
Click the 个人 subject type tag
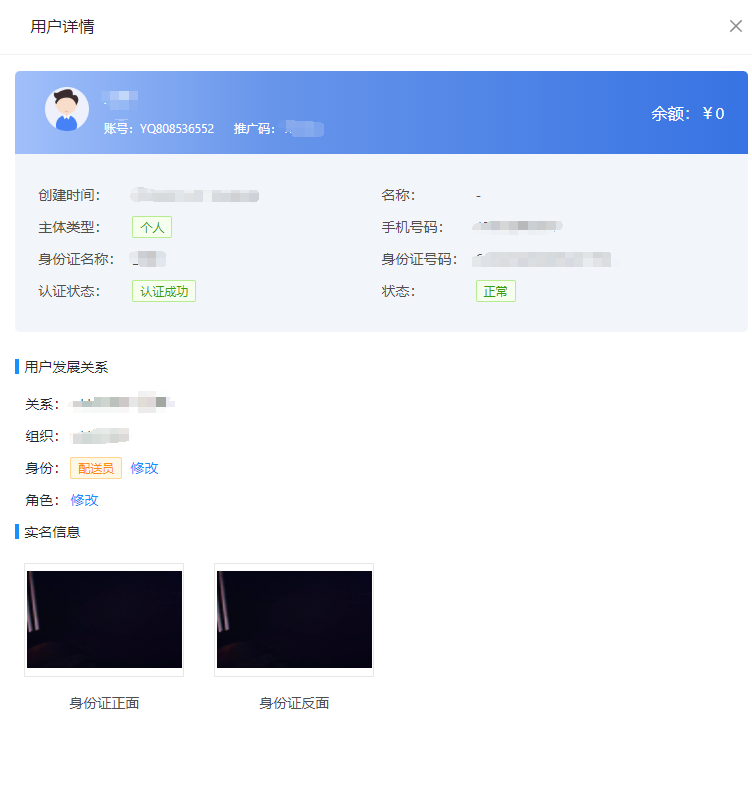click(152, 227)
